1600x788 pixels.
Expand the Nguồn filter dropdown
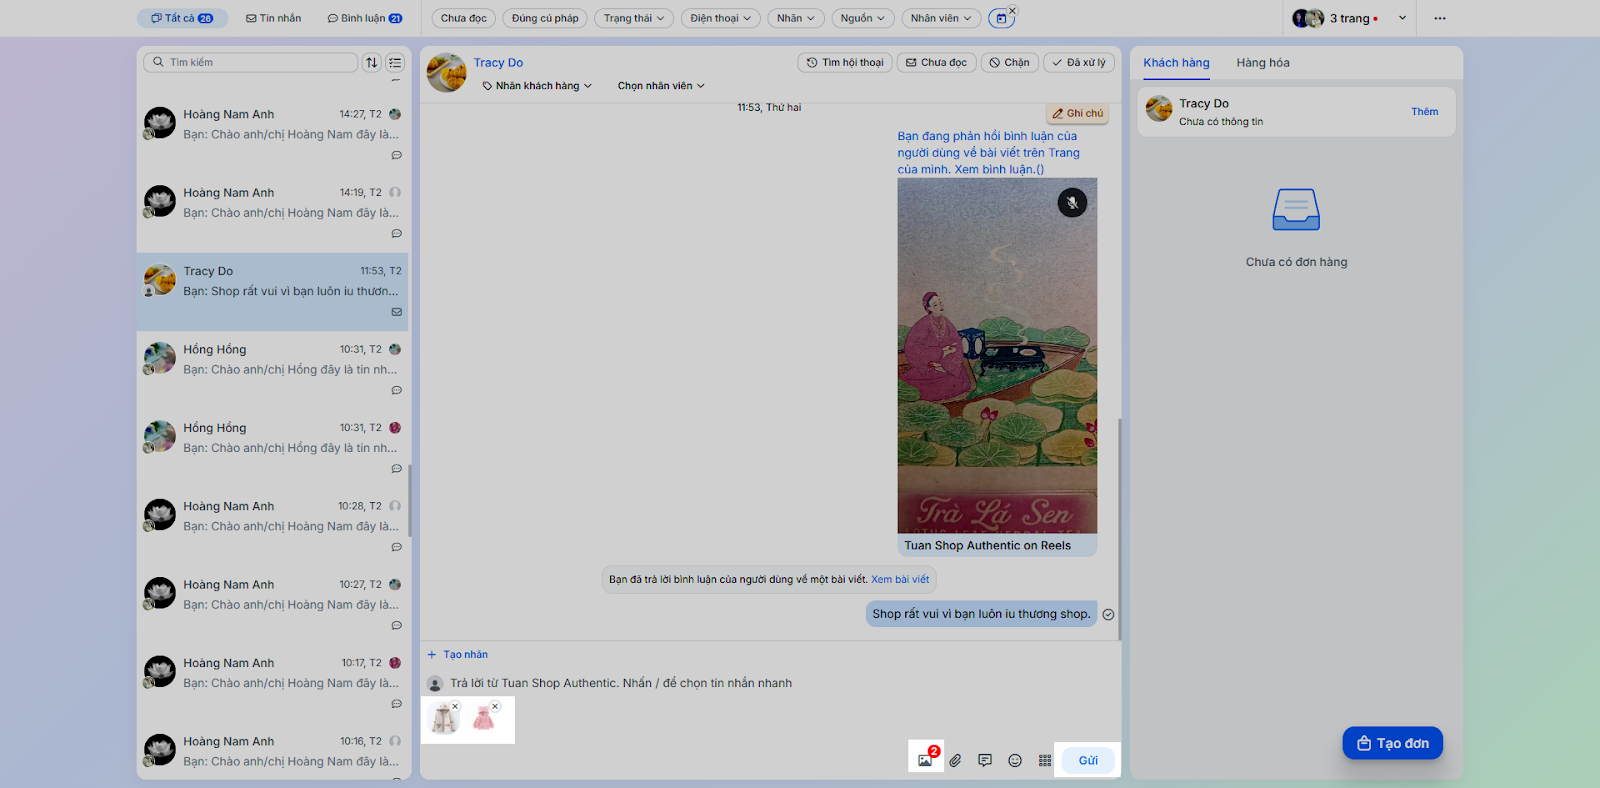pos(863,18)
